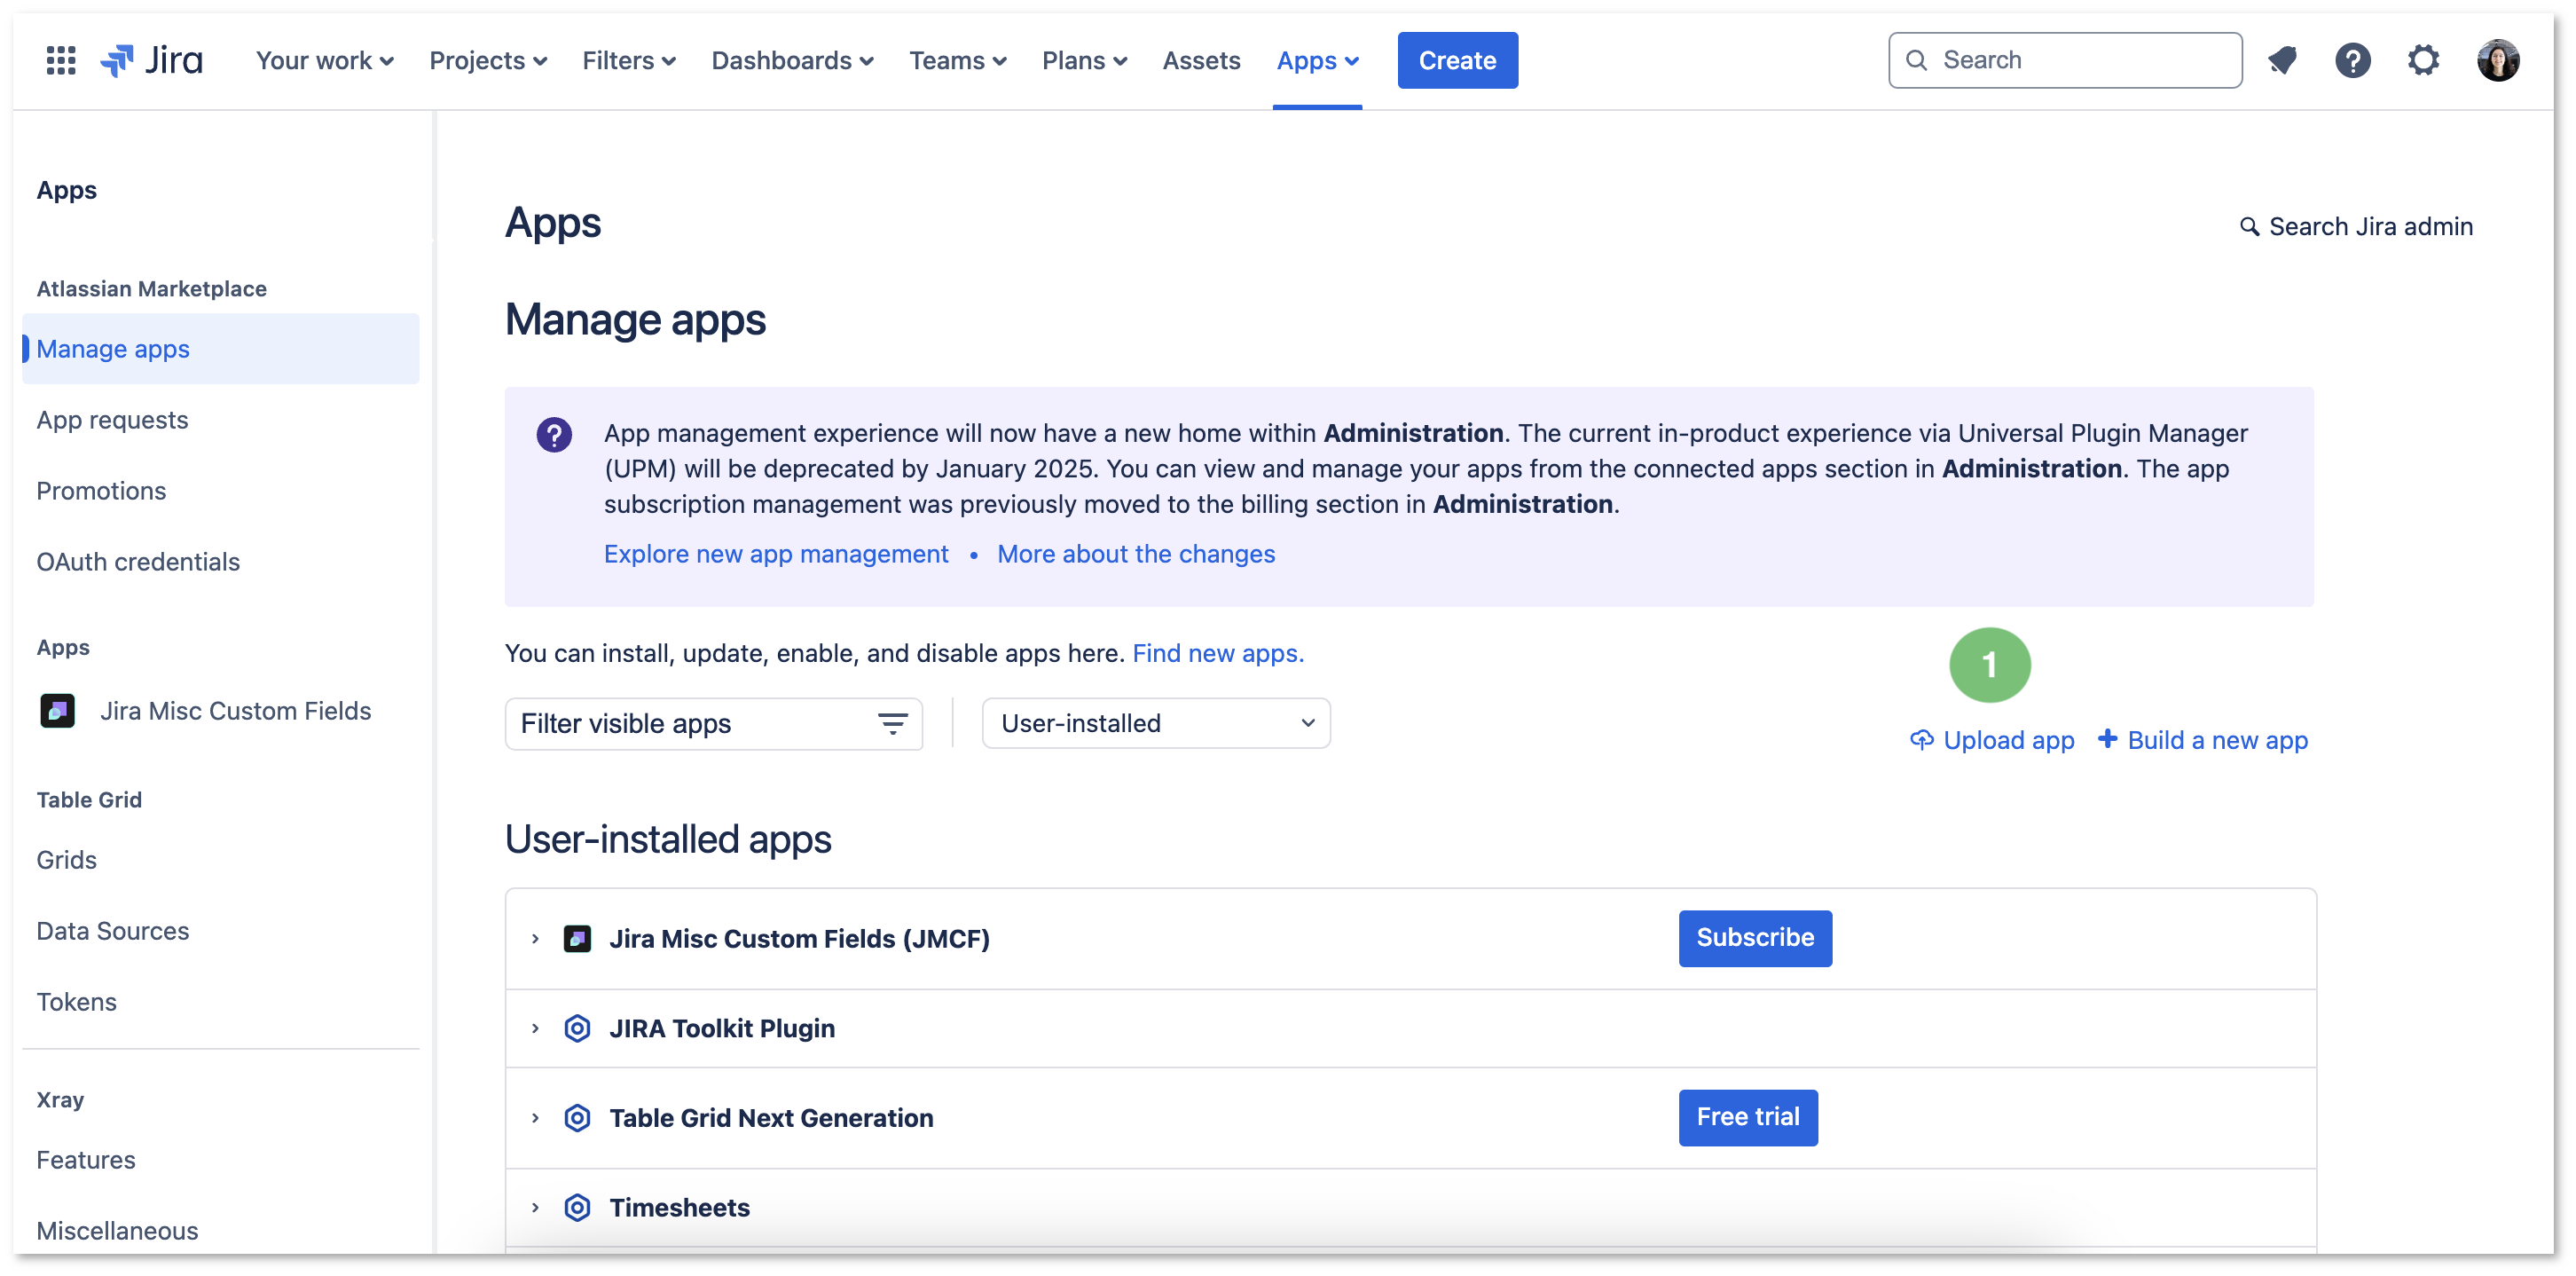This screenshot has width=2576, height=1276.
Task: Click the cloud upload icon
Action: pyautogui.click(x=1921, y=740)
